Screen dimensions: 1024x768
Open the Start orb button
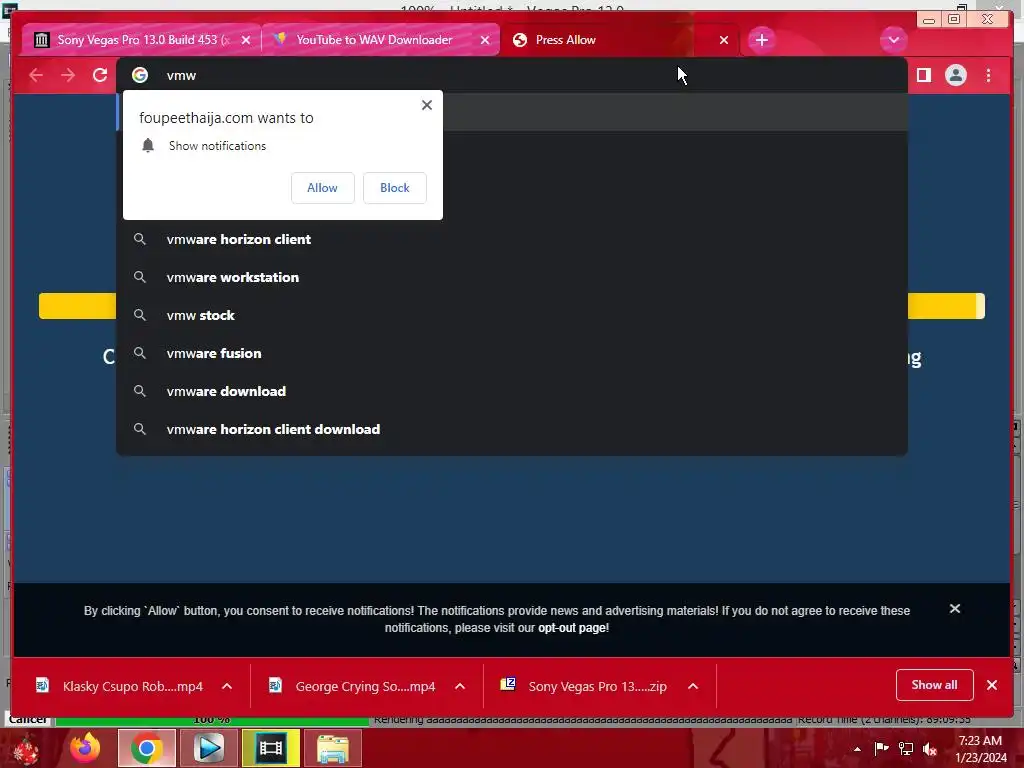click(26, 750)
